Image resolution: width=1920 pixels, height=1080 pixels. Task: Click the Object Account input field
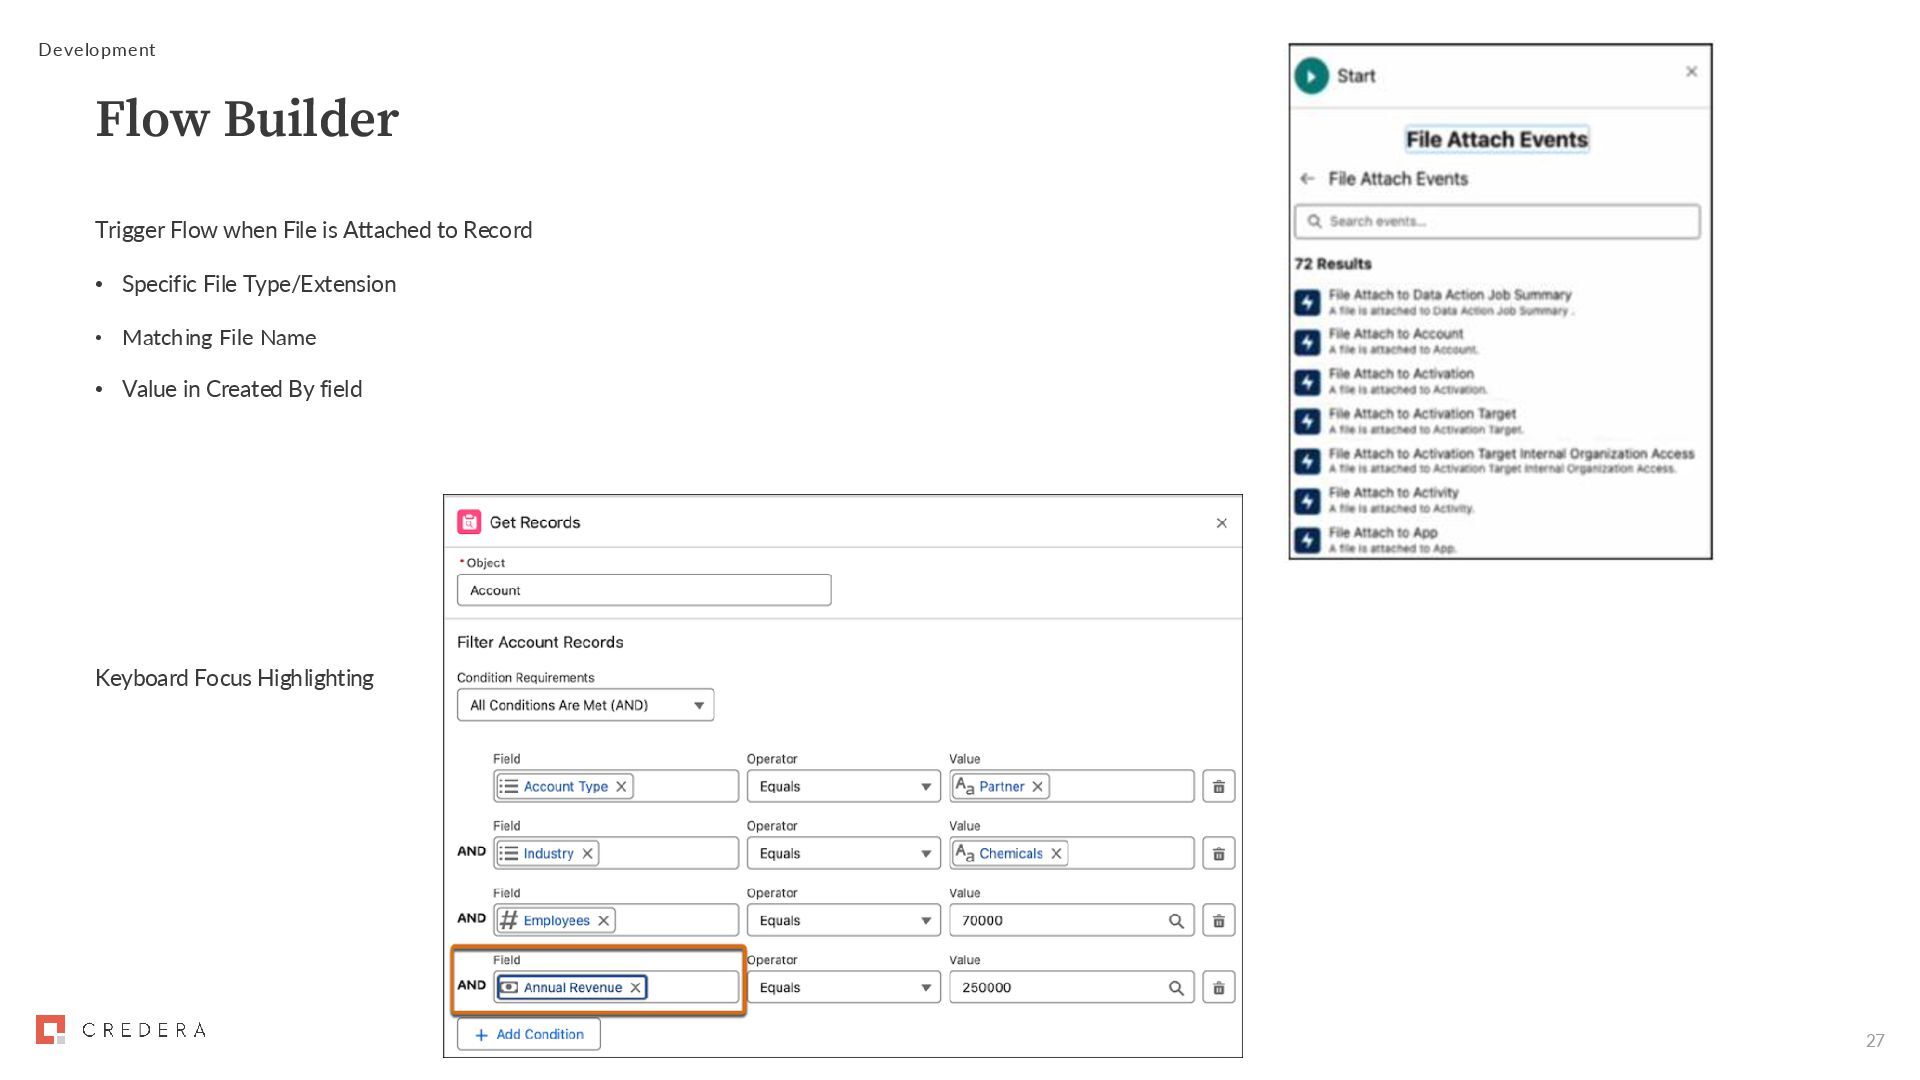click(x=644, y=591)
